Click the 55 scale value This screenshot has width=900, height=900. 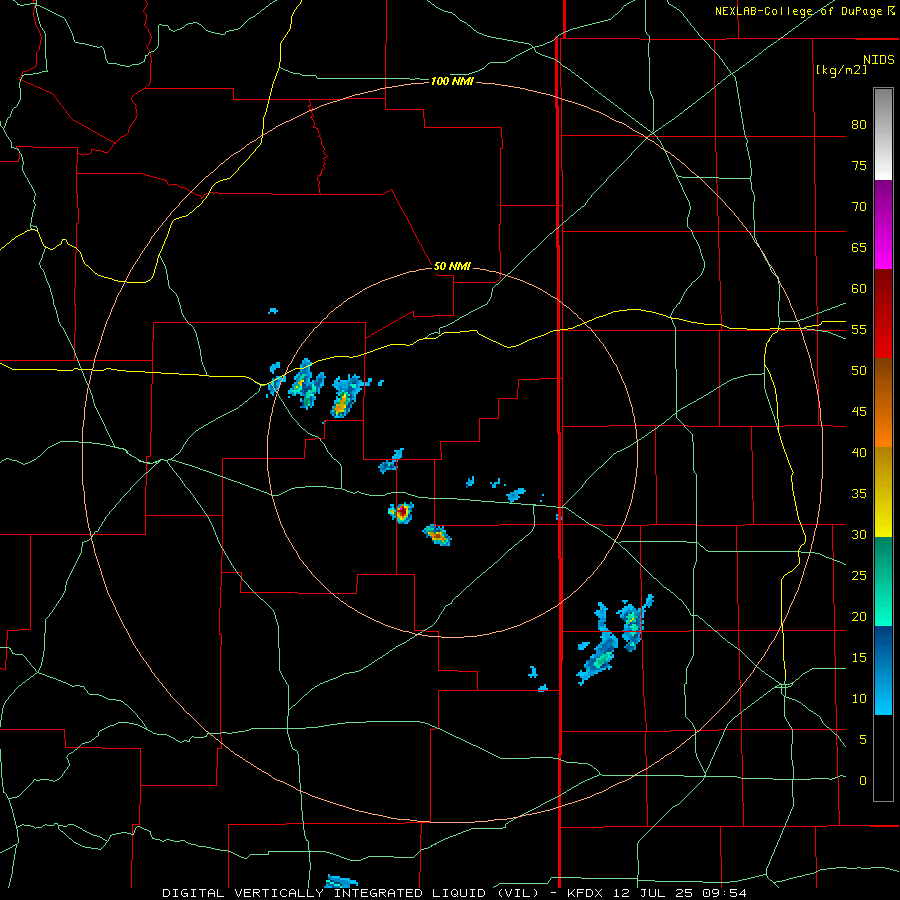click(x=859, y=329)
